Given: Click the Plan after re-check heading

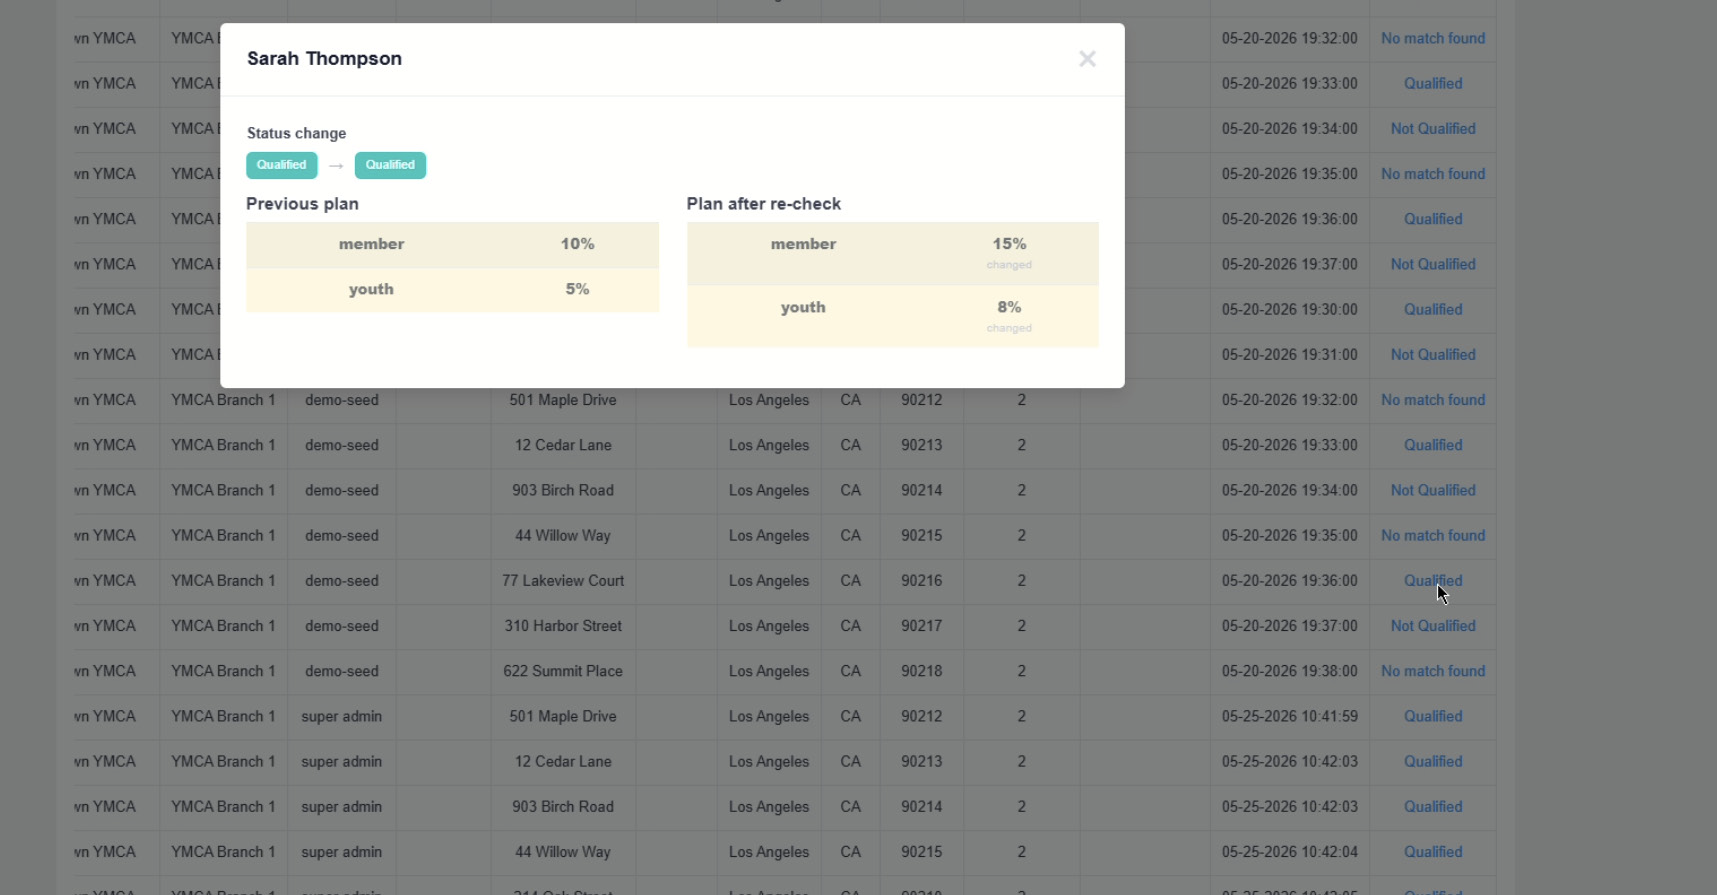Looking at the screenshot, I should click(x=764, y=204).
